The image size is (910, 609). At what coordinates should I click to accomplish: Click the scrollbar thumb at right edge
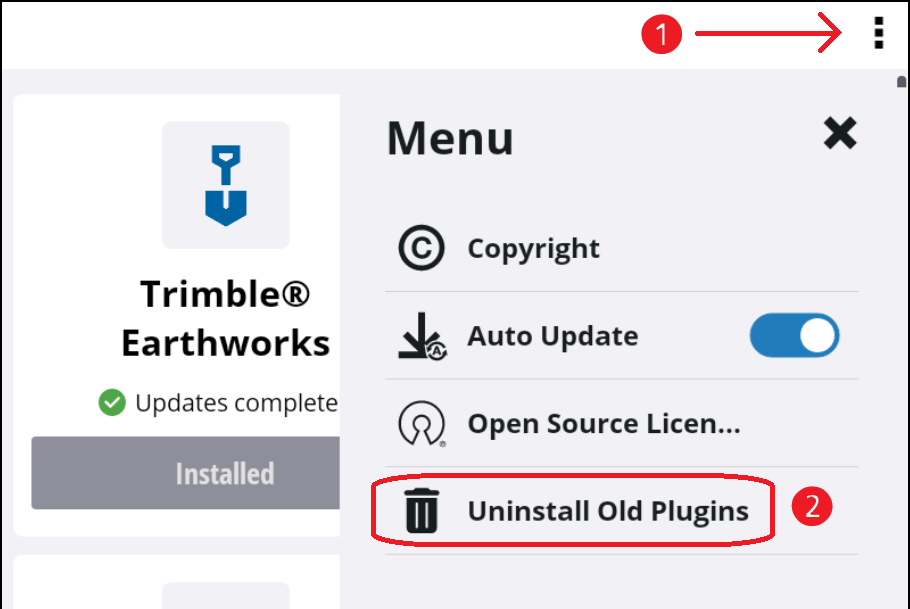[902, 85]
